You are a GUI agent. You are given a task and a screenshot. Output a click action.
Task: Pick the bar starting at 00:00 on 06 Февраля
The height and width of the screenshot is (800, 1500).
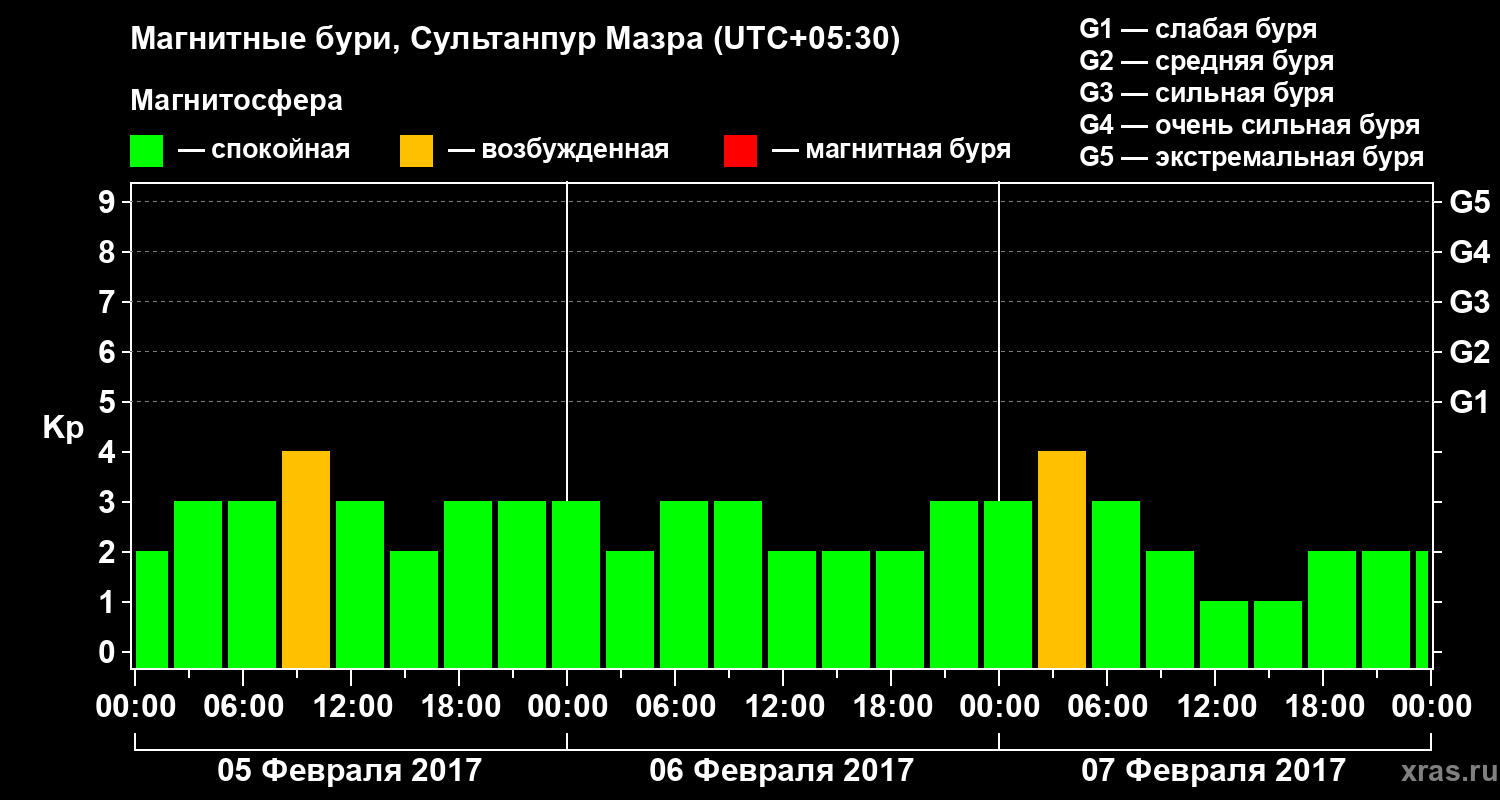point(576,585)
